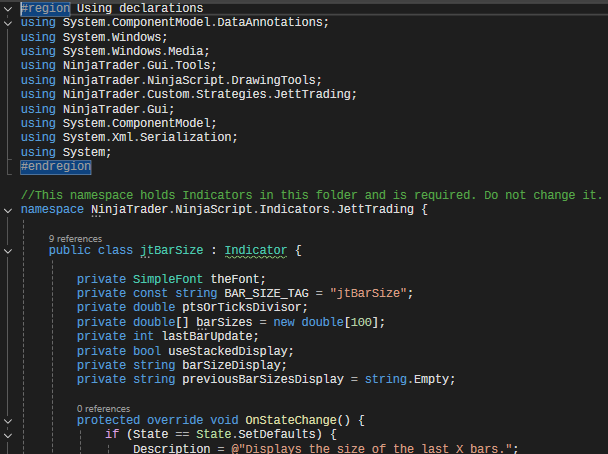Collapse the namespace NinjaTrader.NinjaScript.Indicators block
The width and height of the screenshot is (608, 454).
point(8,210)
